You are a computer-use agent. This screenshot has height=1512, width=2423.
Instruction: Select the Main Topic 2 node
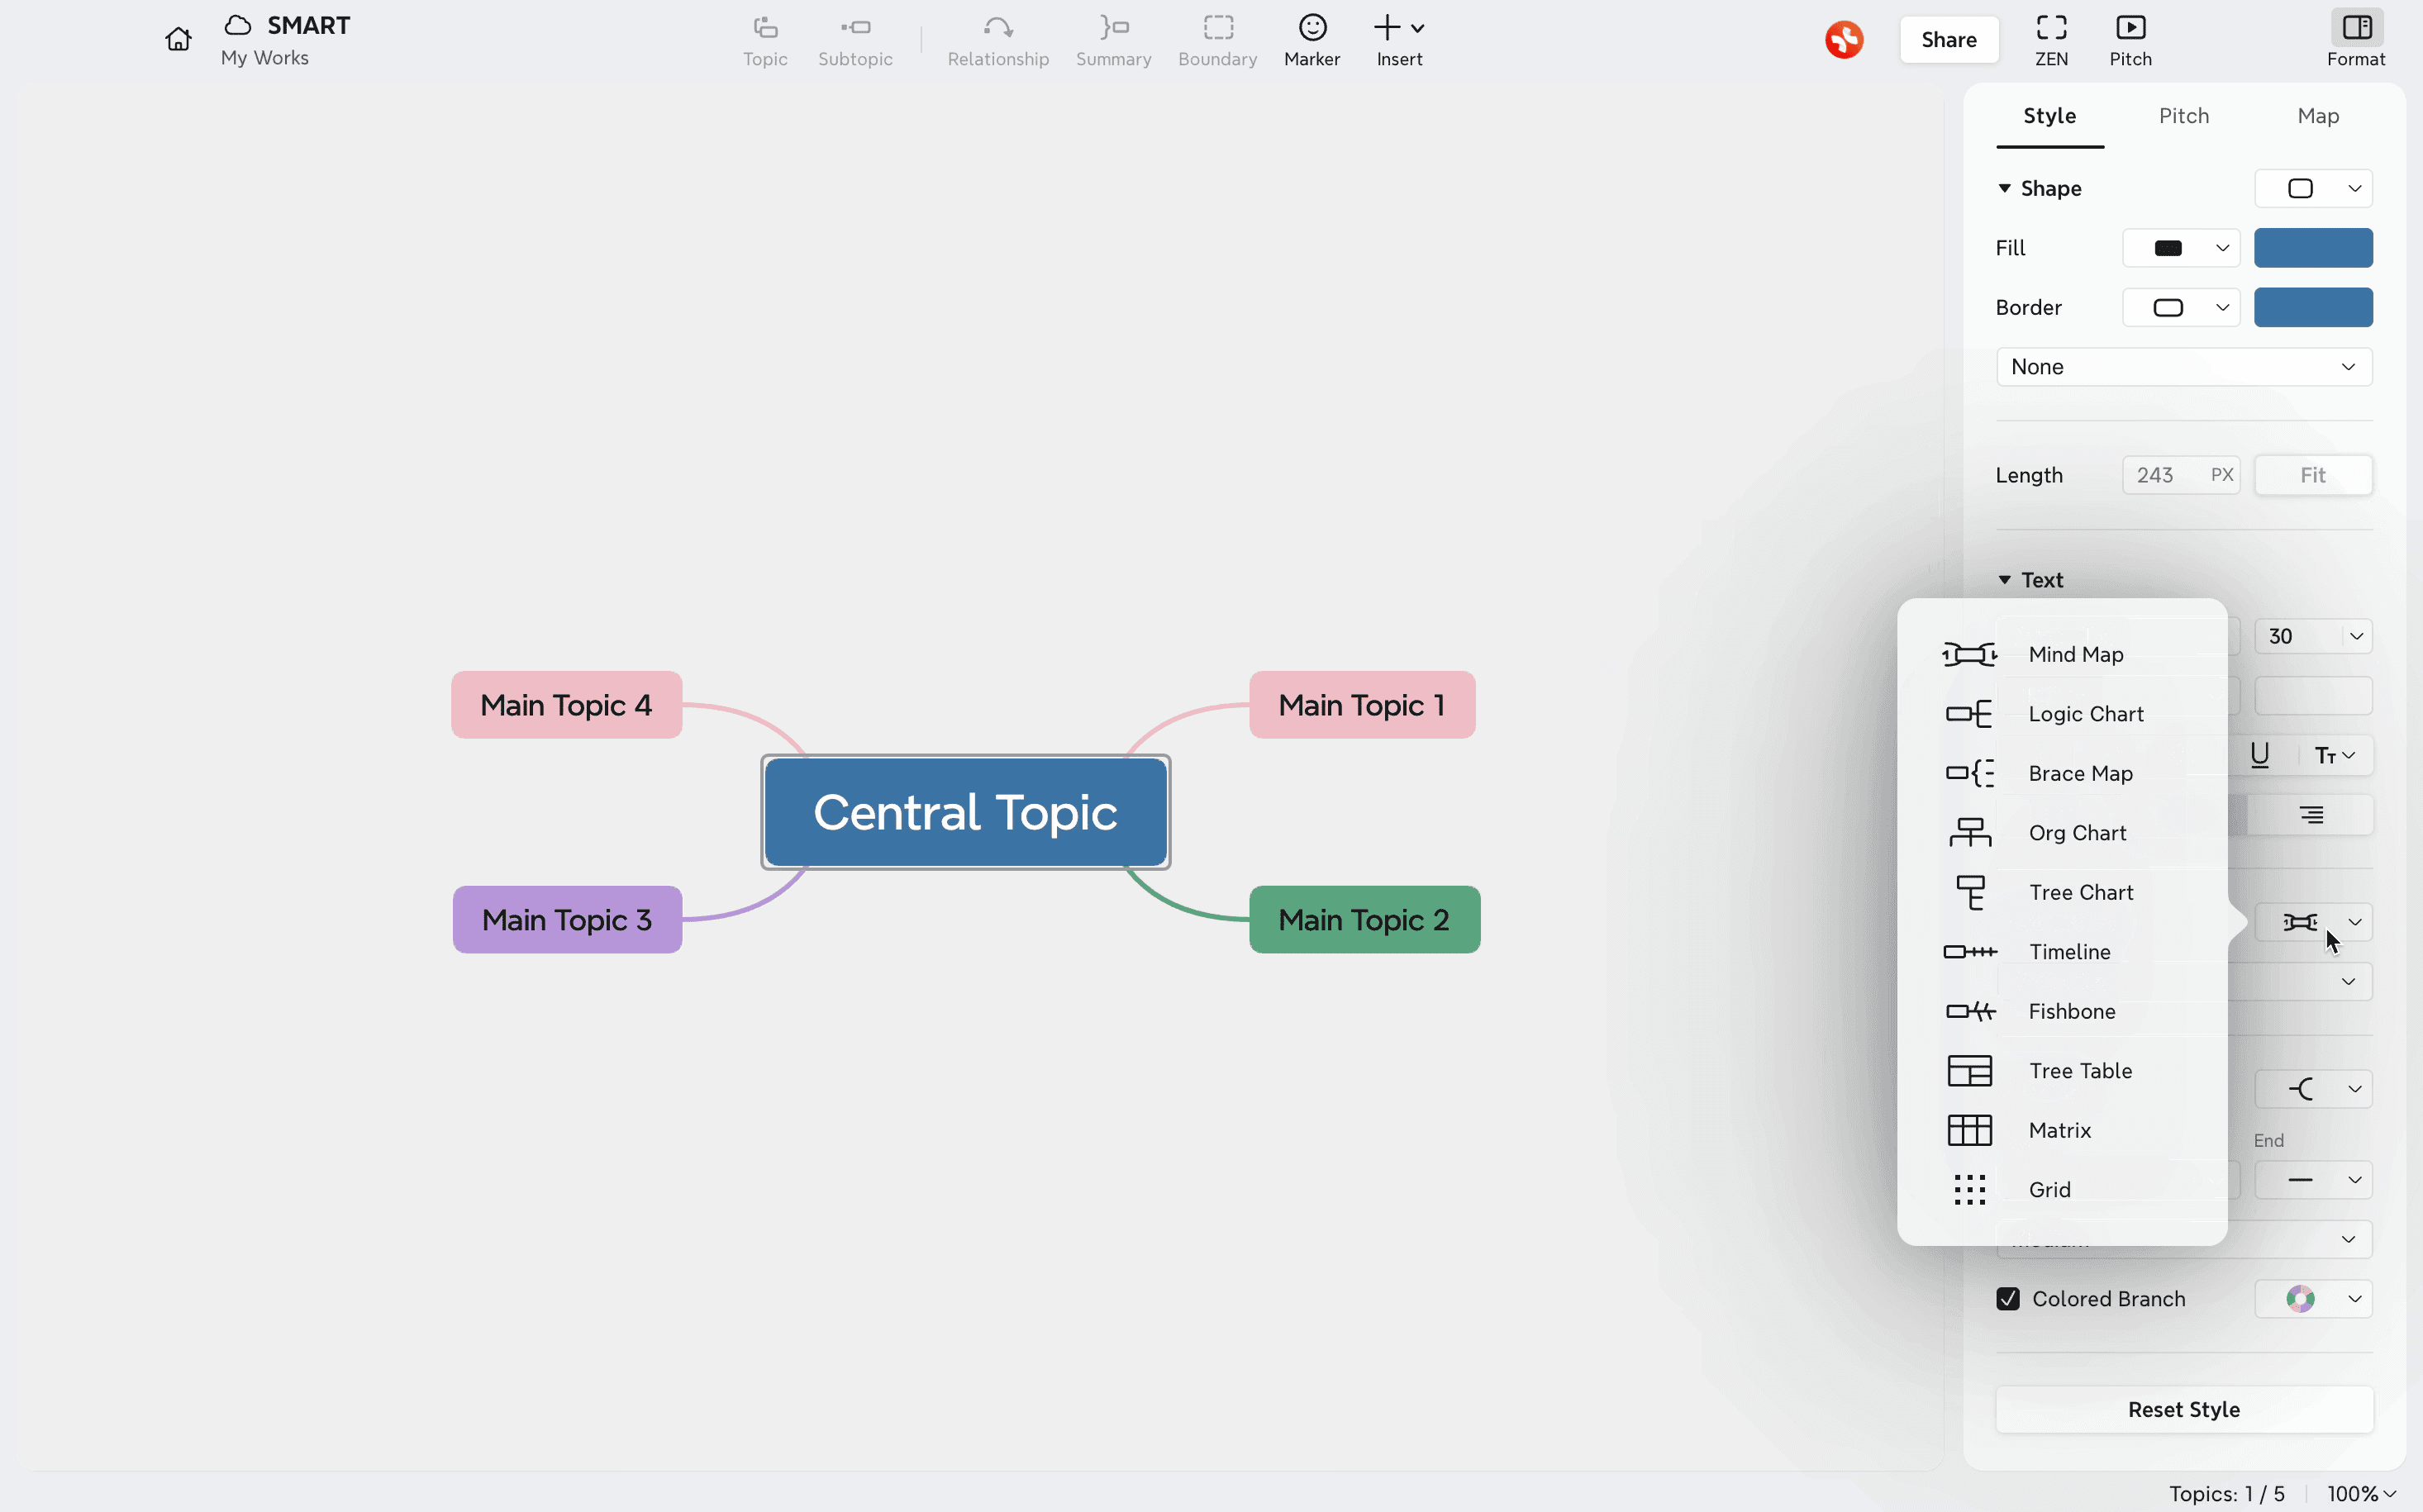coord(1364,920)
